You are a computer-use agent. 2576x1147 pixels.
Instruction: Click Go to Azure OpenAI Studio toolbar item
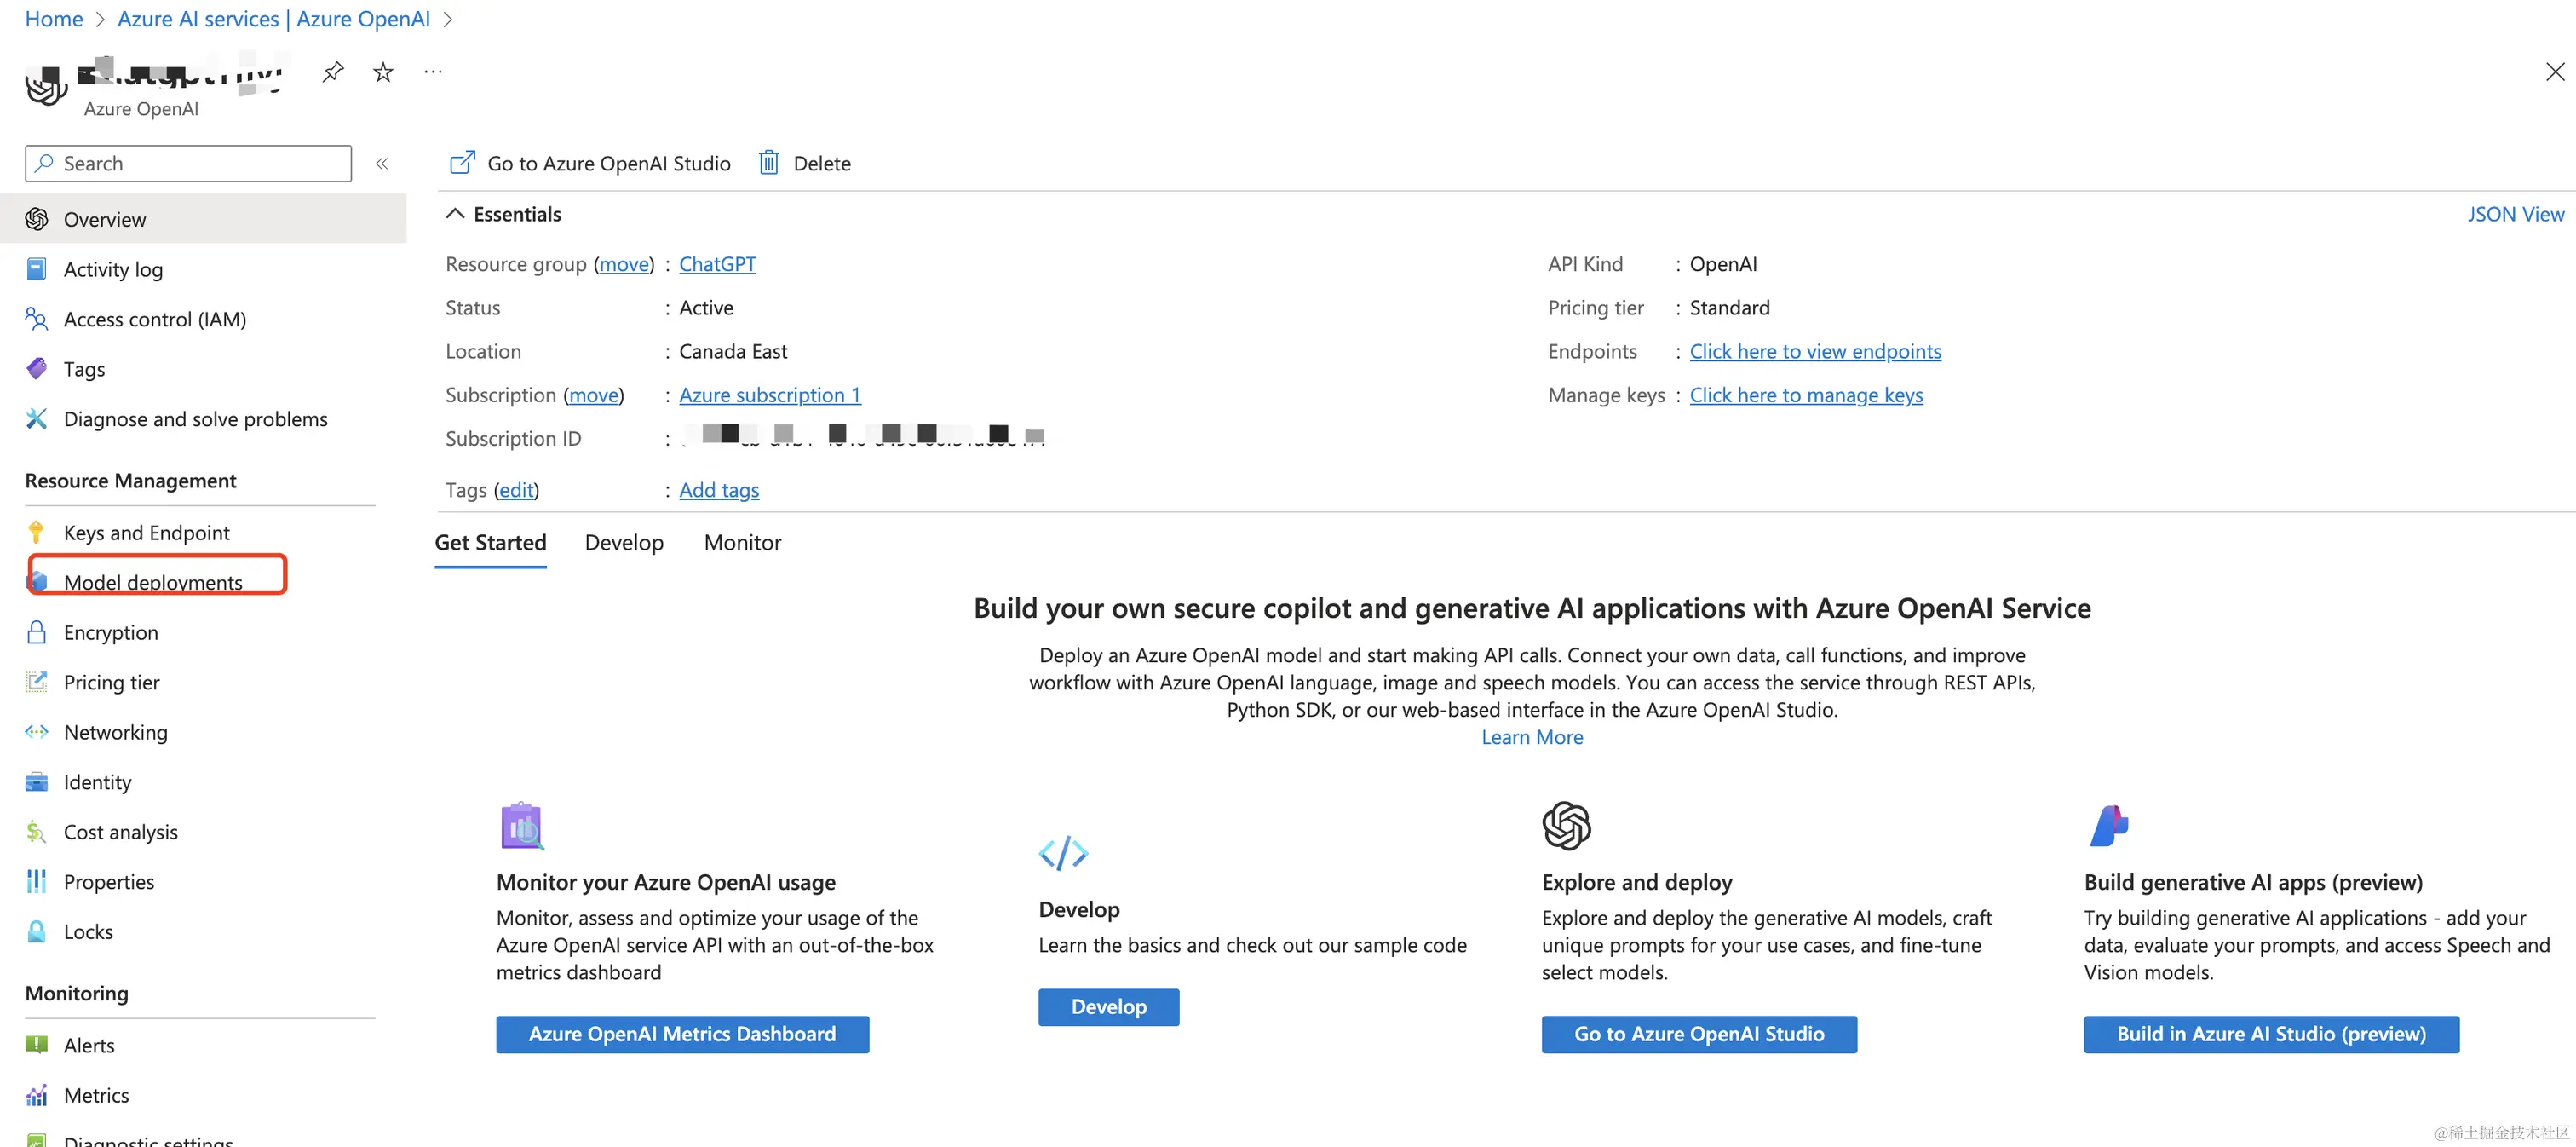coord(591,163)
